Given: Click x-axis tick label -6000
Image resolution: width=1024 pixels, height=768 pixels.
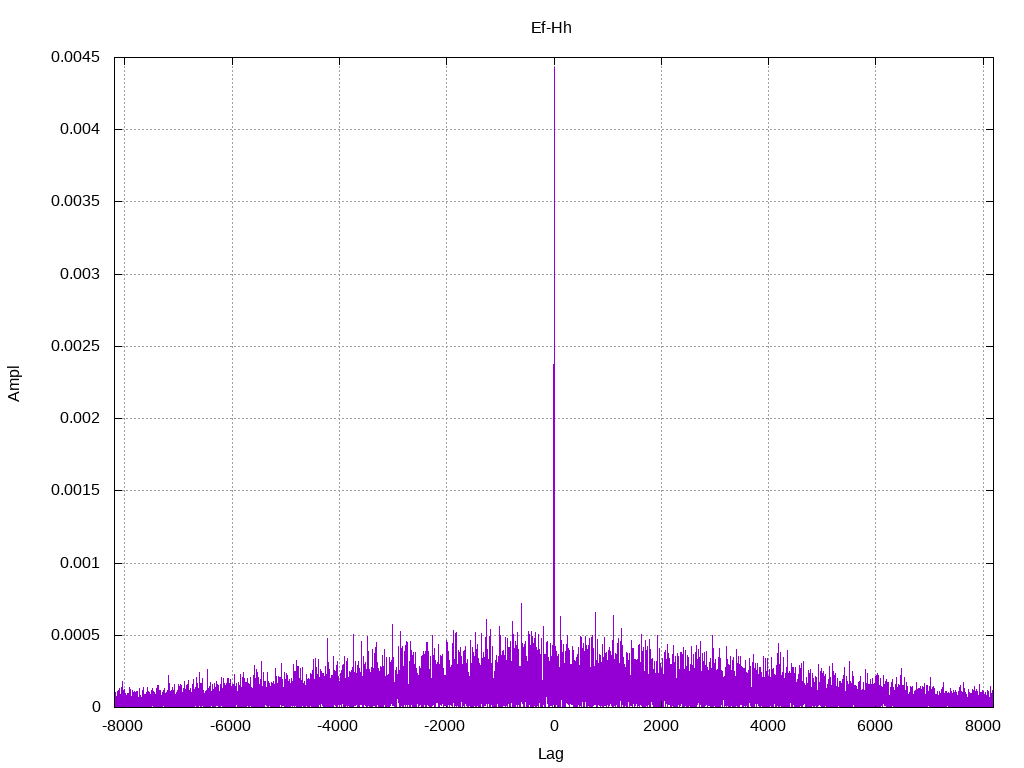Looking at the screenshot, I should click(x=231, y=726).
